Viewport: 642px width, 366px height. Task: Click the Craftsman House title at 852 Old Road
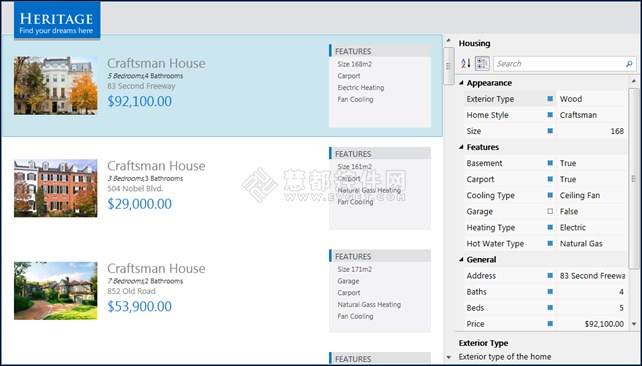[156, 269]
